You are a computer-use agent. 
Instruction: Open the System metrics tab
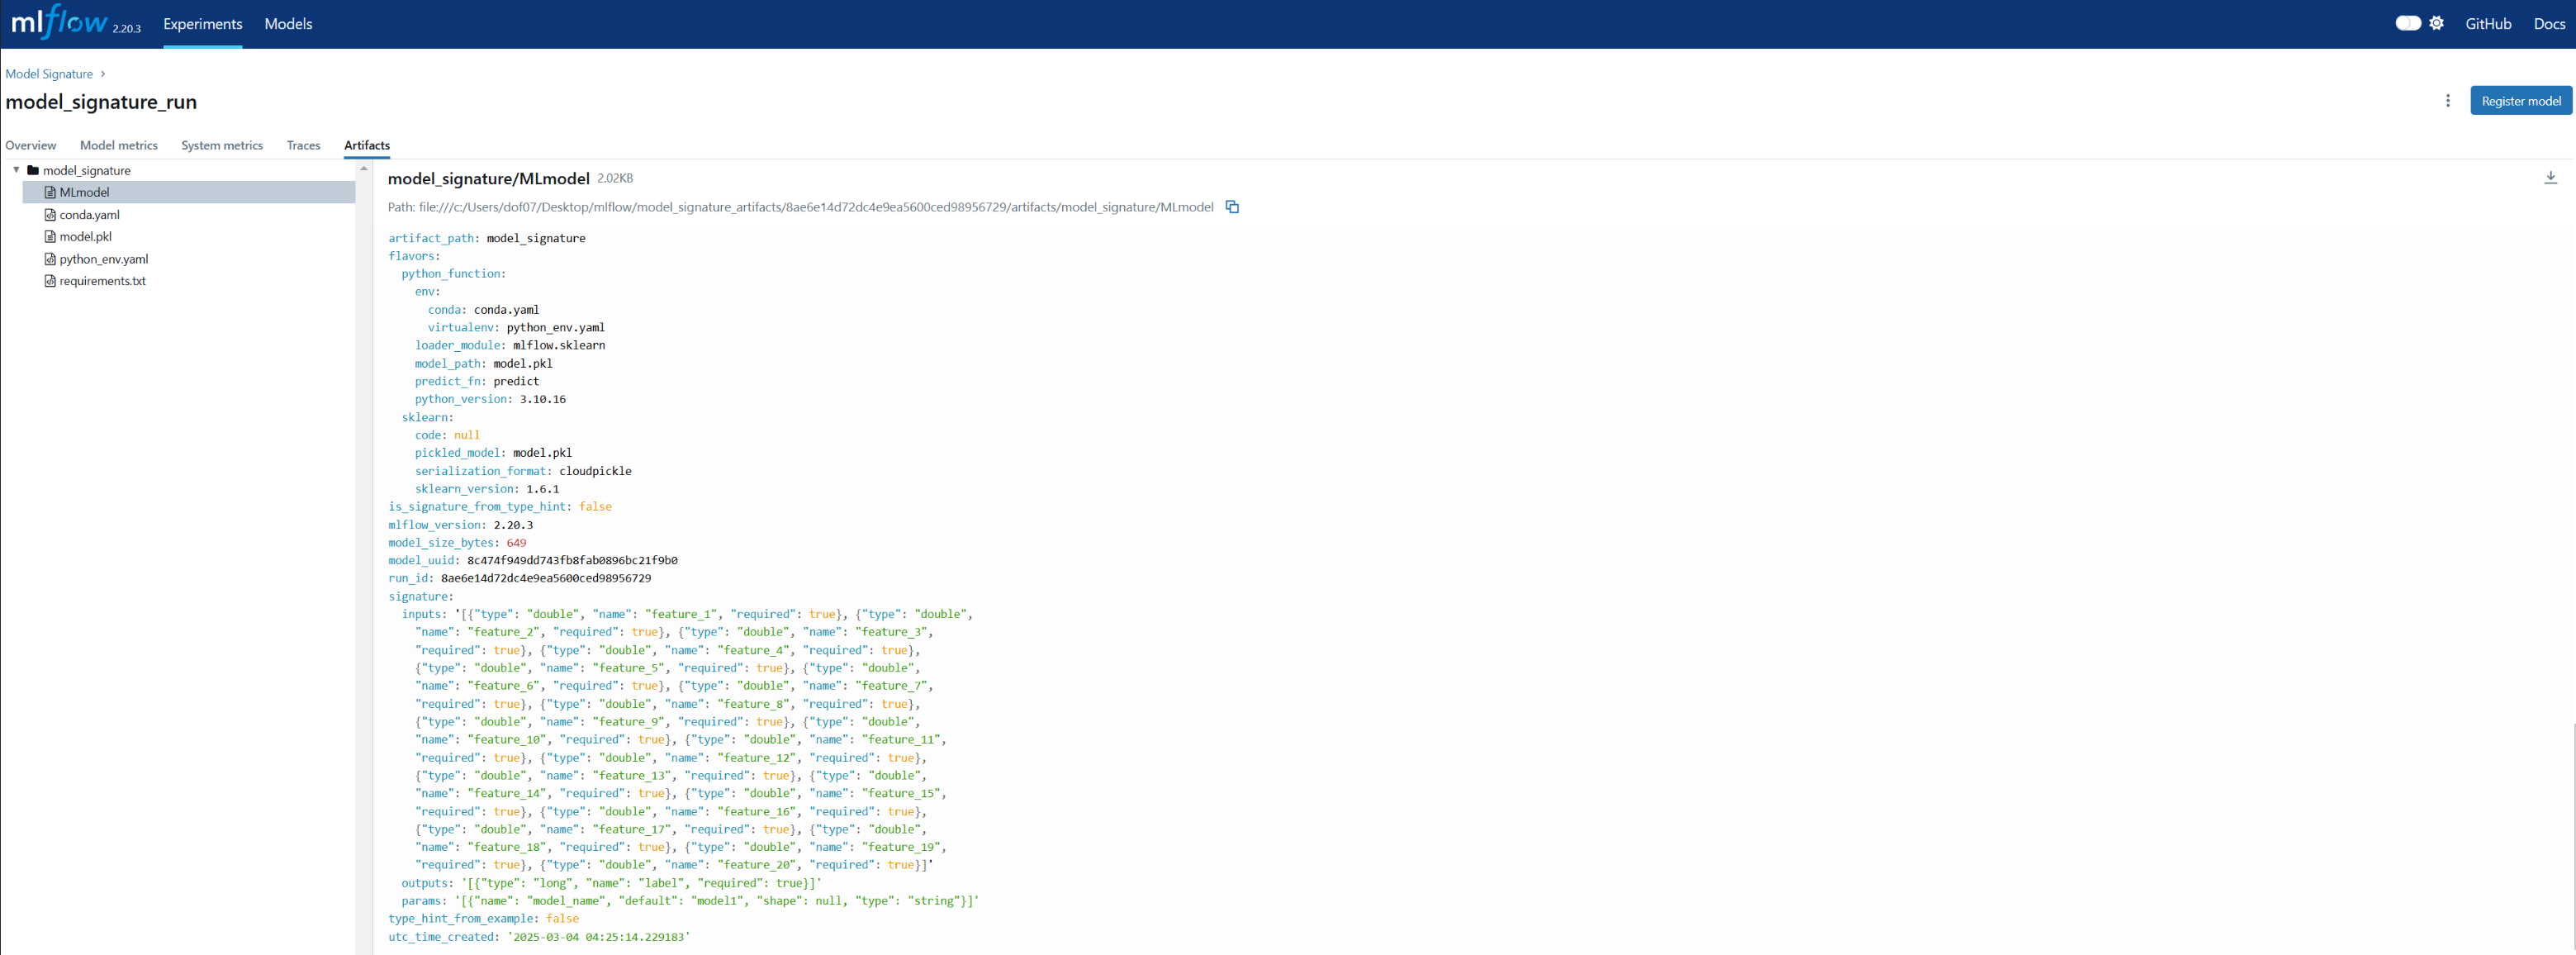pos(222,145)
